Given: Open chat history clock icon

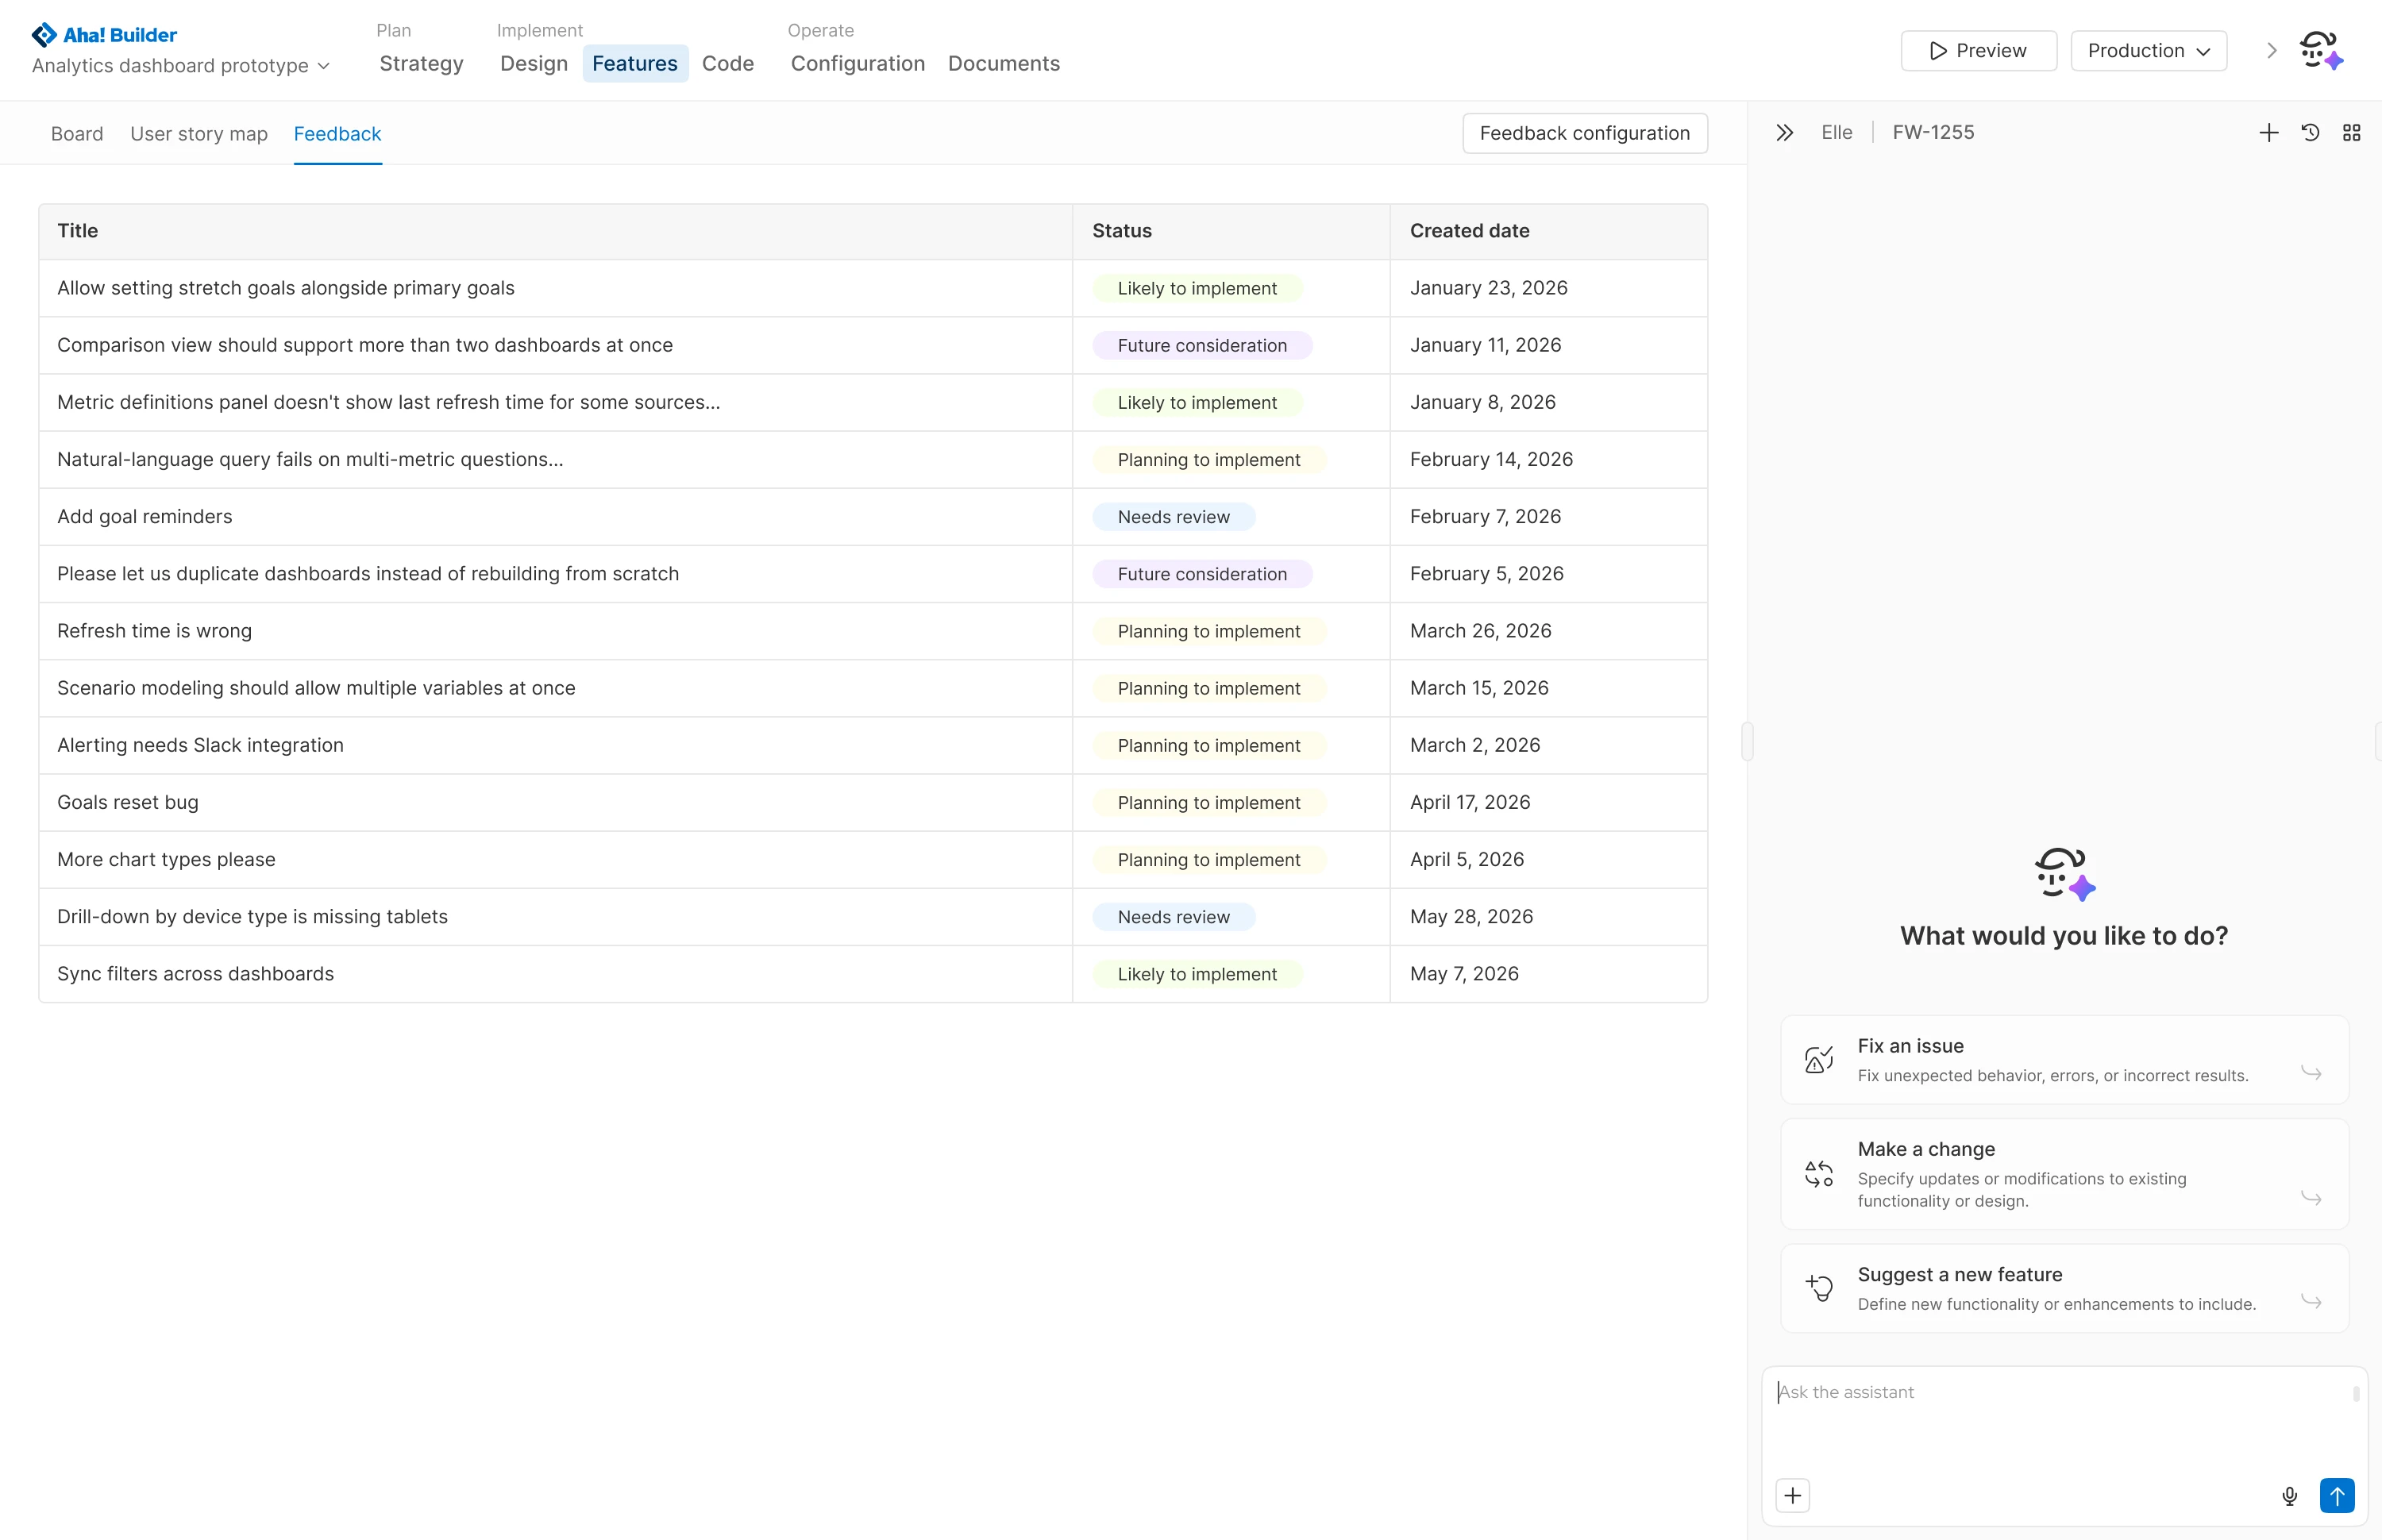Looking at the screenshot, I should [2310, 133].
